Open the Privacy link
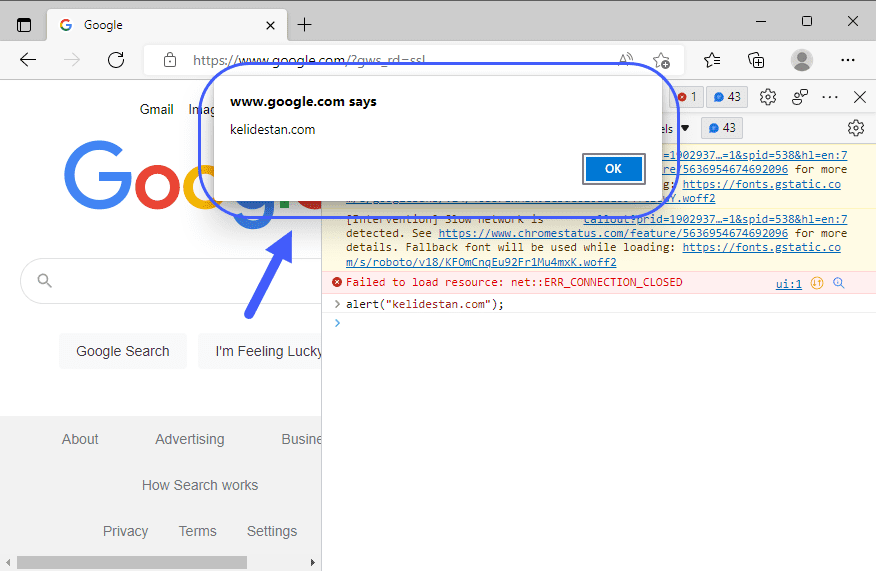This screenshot has width=876, height=571. pos(125,531)
